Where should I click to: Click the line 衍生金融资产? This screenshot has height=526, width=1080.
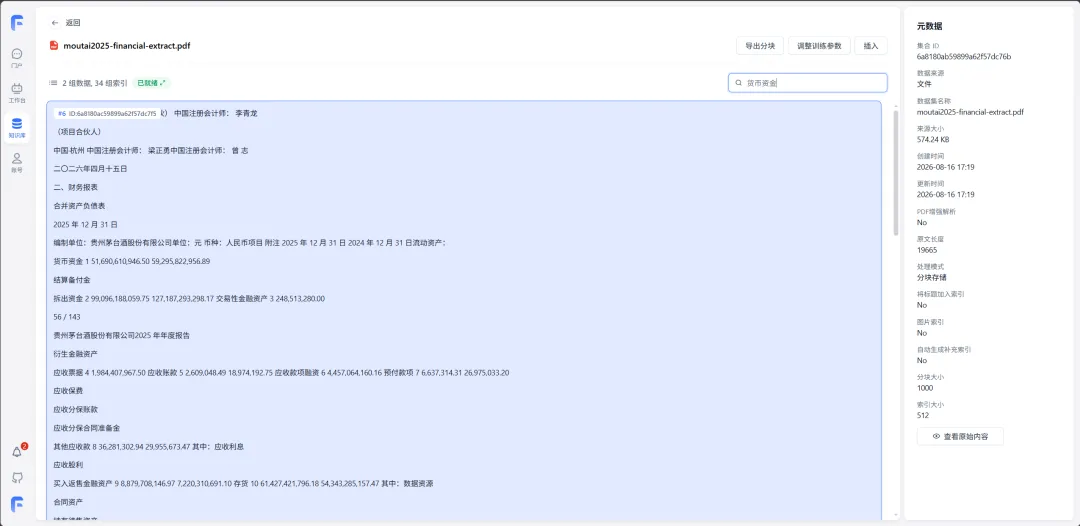click(76, 354)
